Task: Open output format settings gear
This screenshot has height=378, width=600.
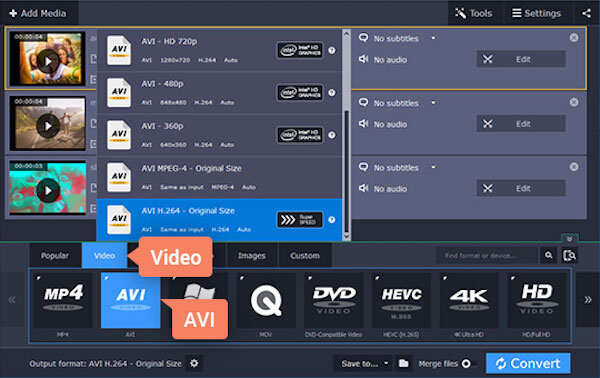Action: (x=194, y=363)
